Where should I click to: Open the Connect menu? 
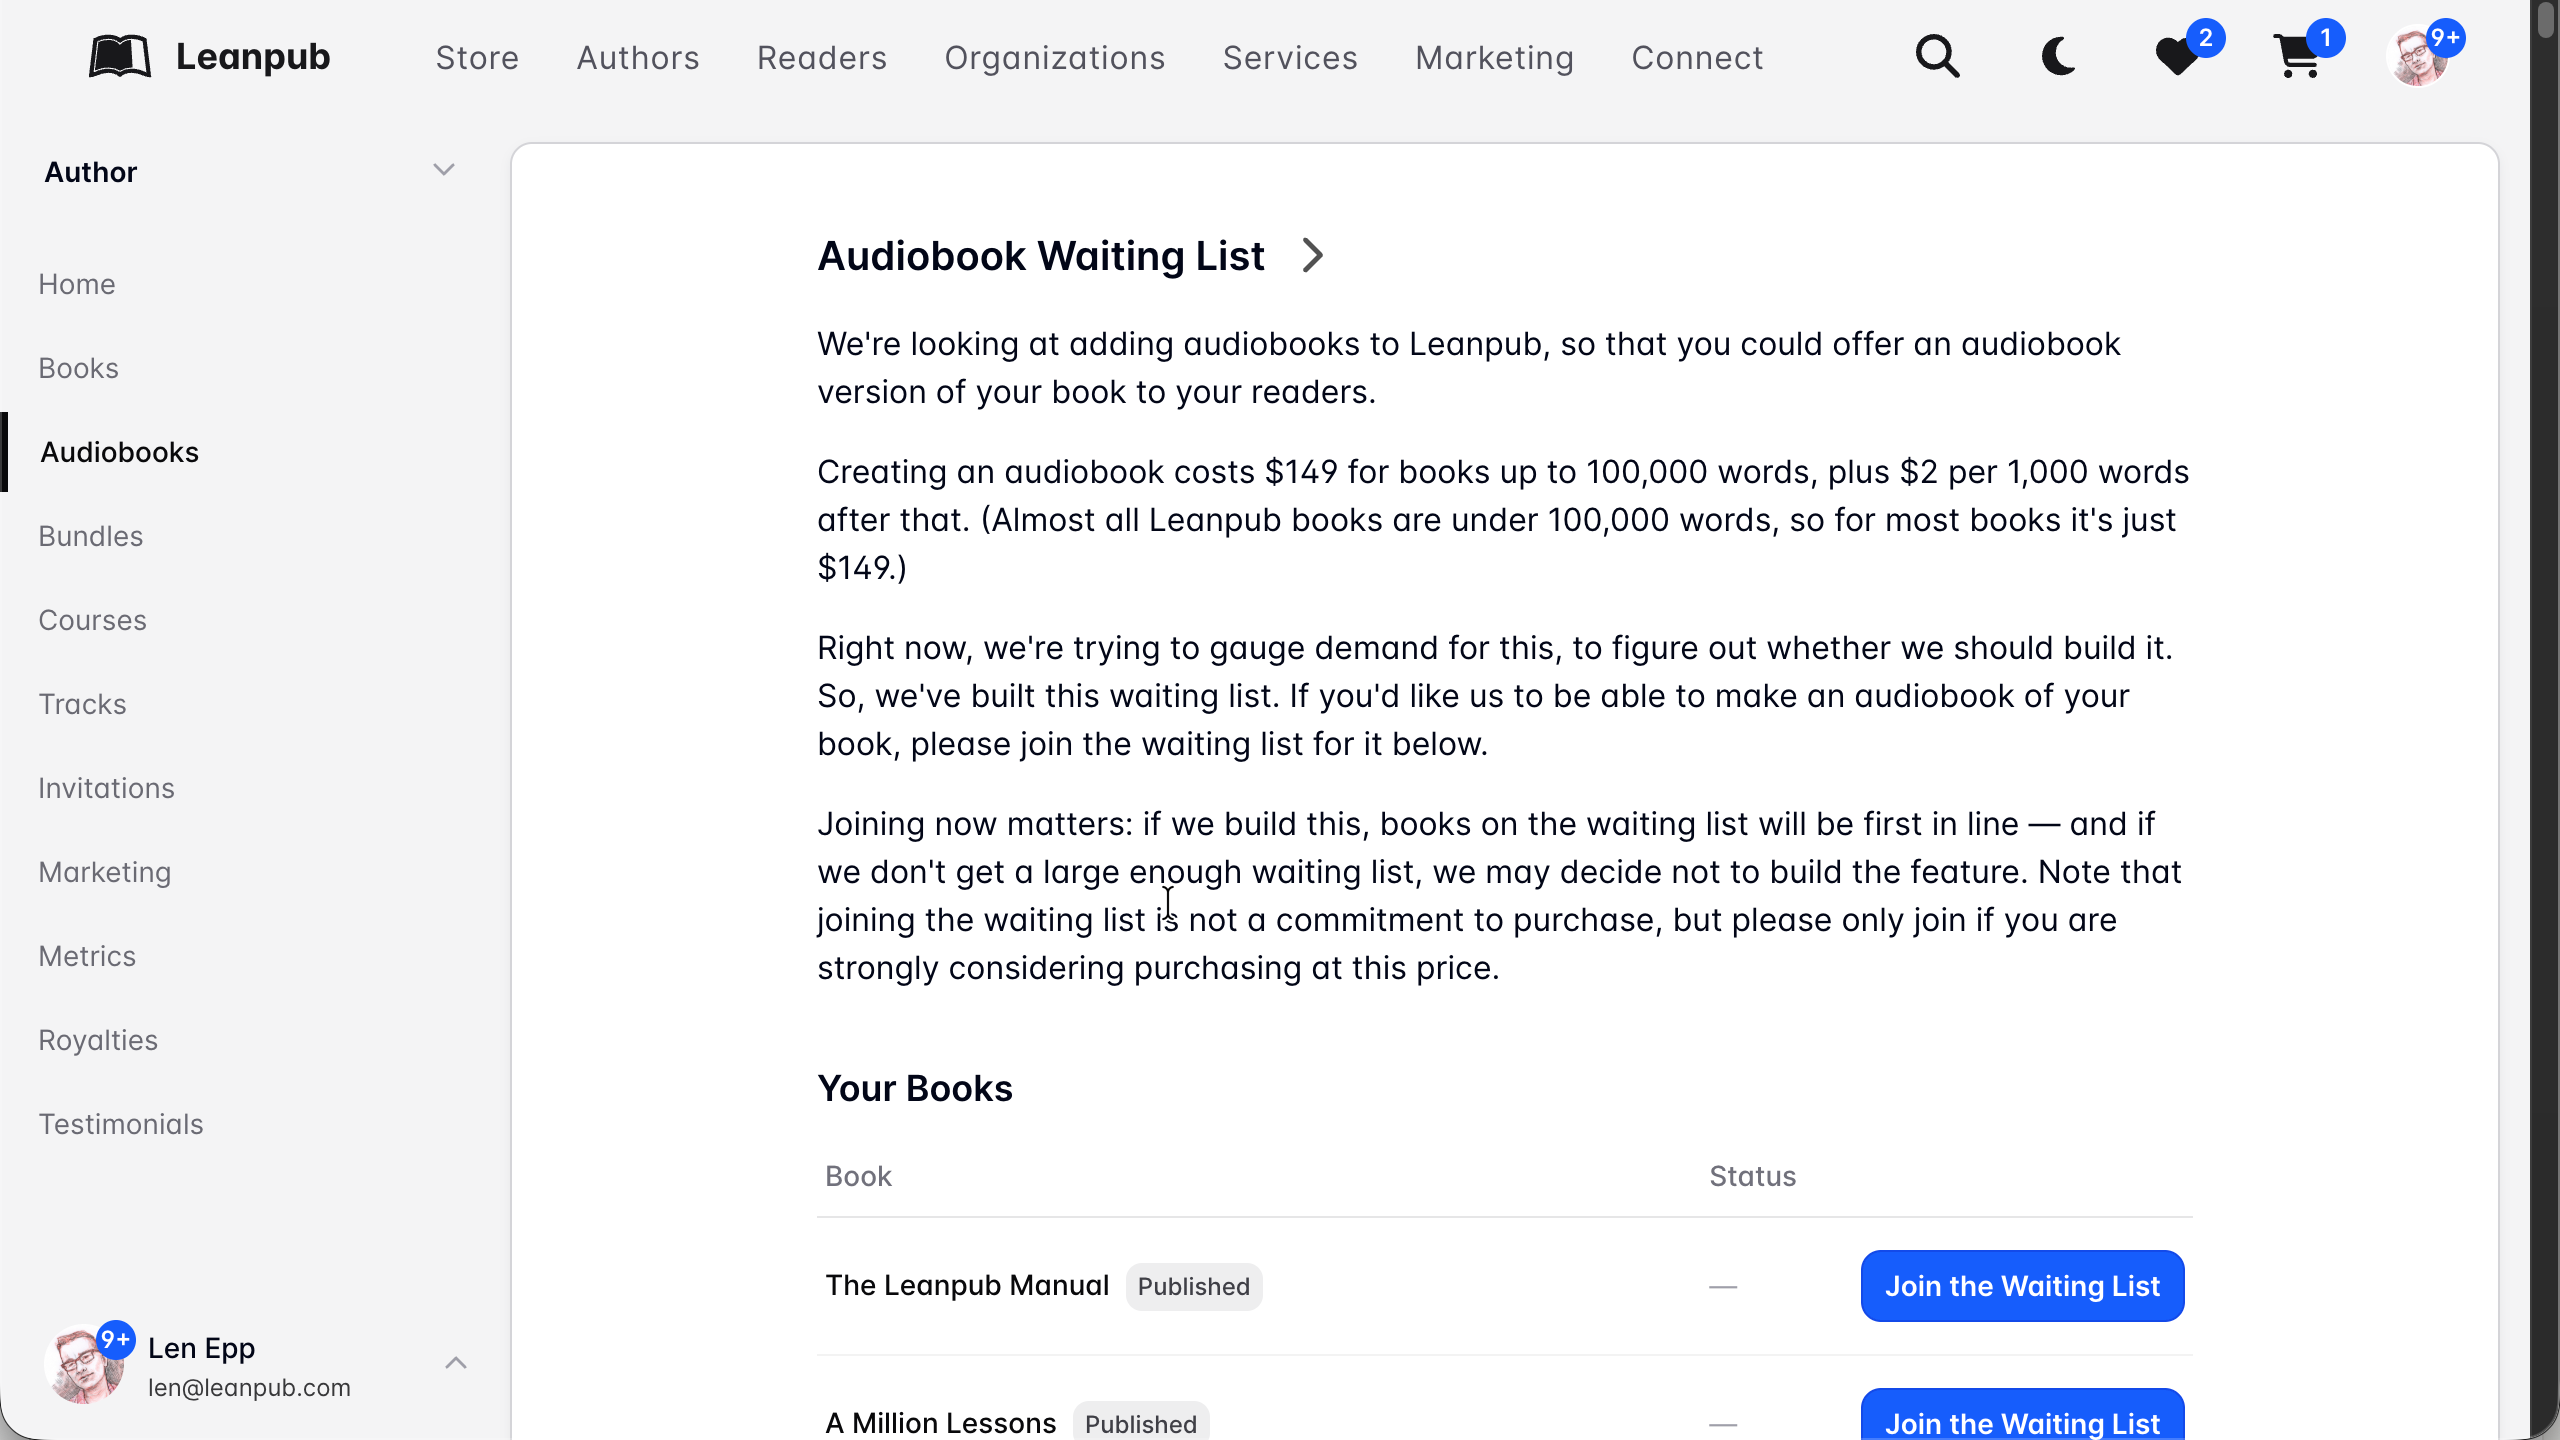[x=1697, y=58]
